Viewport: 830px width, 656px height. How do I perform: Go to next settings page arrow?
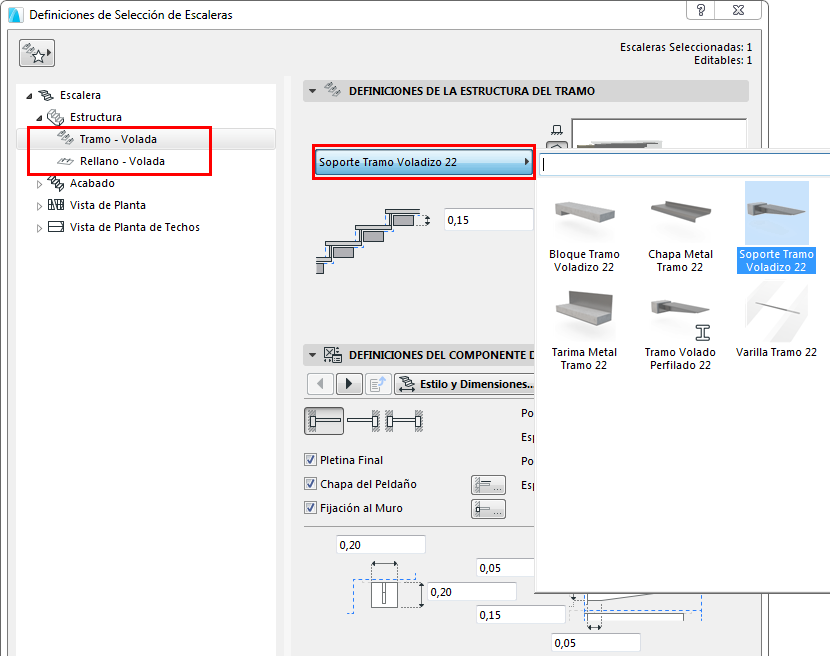(x=349, y=384)
